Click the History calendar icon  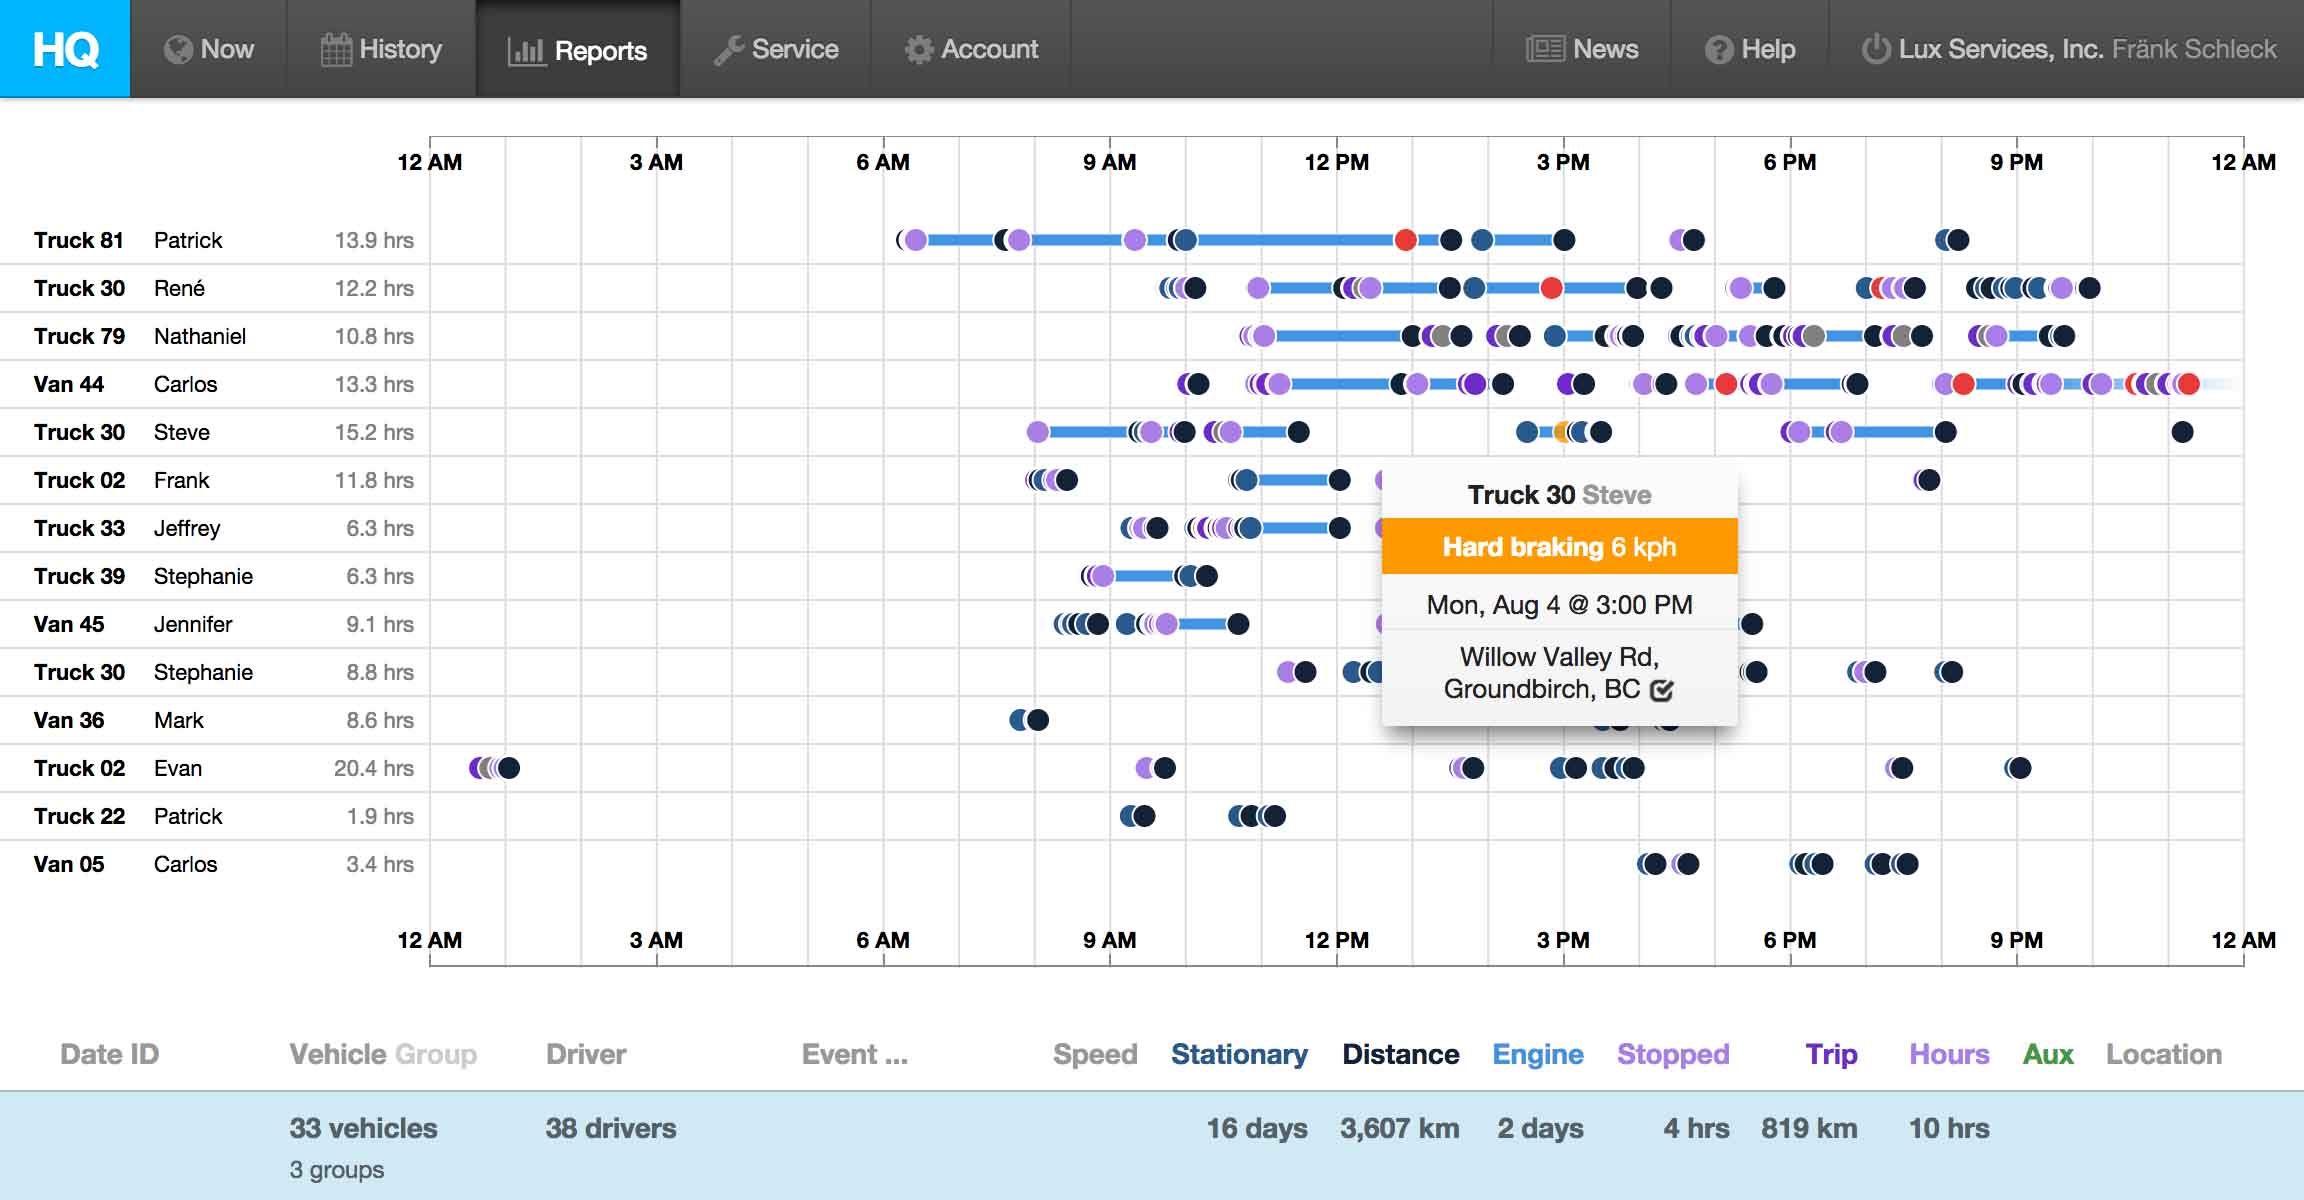(336, 50)
